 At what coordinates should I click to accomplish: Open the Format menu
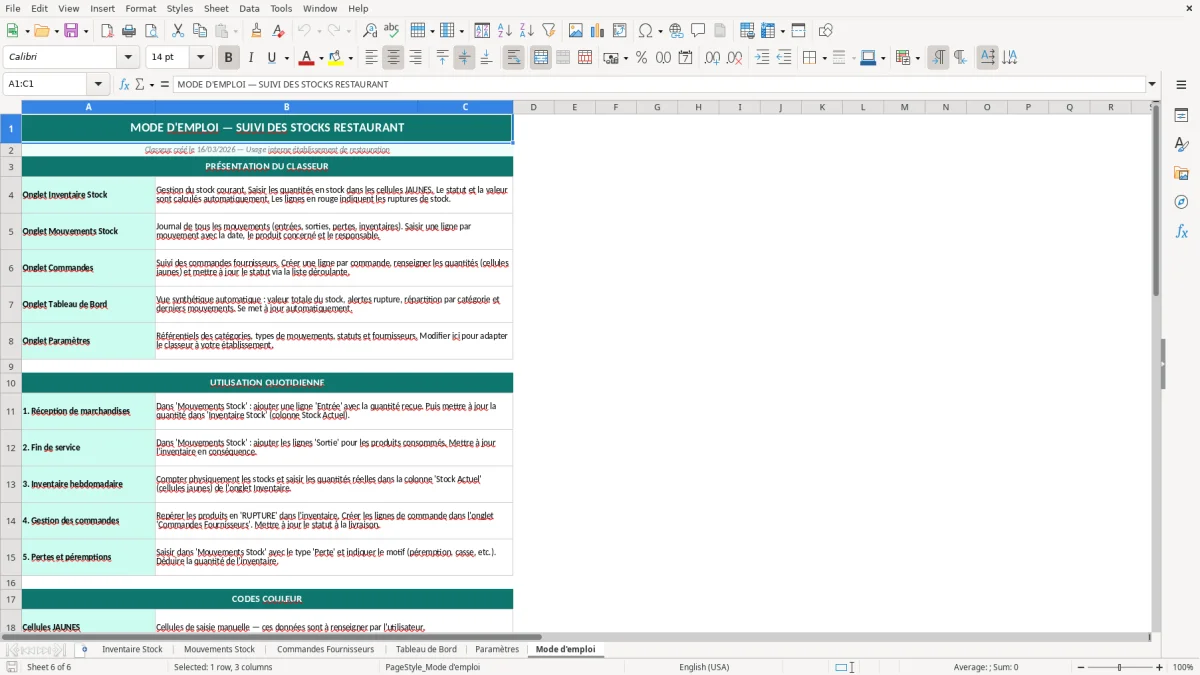click(141, 8)
